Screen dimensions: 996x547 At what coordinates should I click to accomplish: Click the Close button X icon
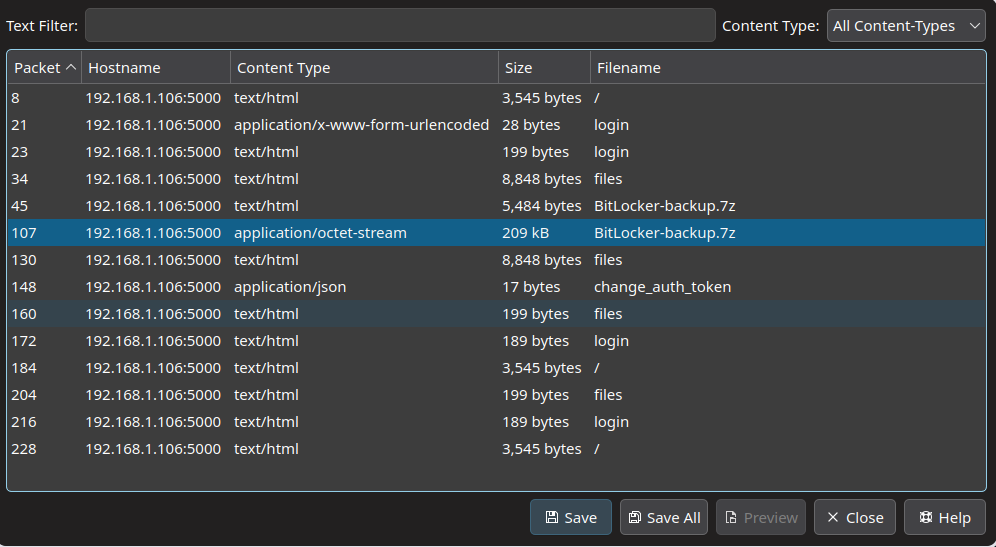(833, 518)
